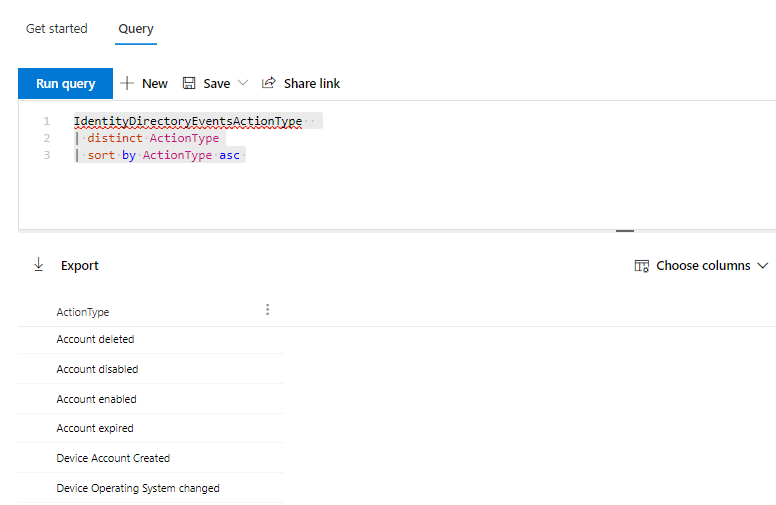Click the Save floppy disk icon
The image size is (776, 505).
pos(189,84)
